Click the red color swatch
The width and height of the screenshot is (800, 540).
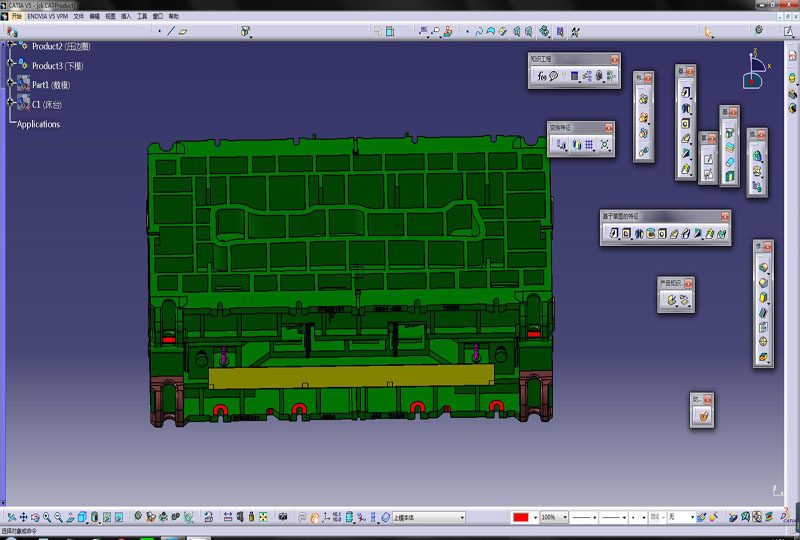521,517
